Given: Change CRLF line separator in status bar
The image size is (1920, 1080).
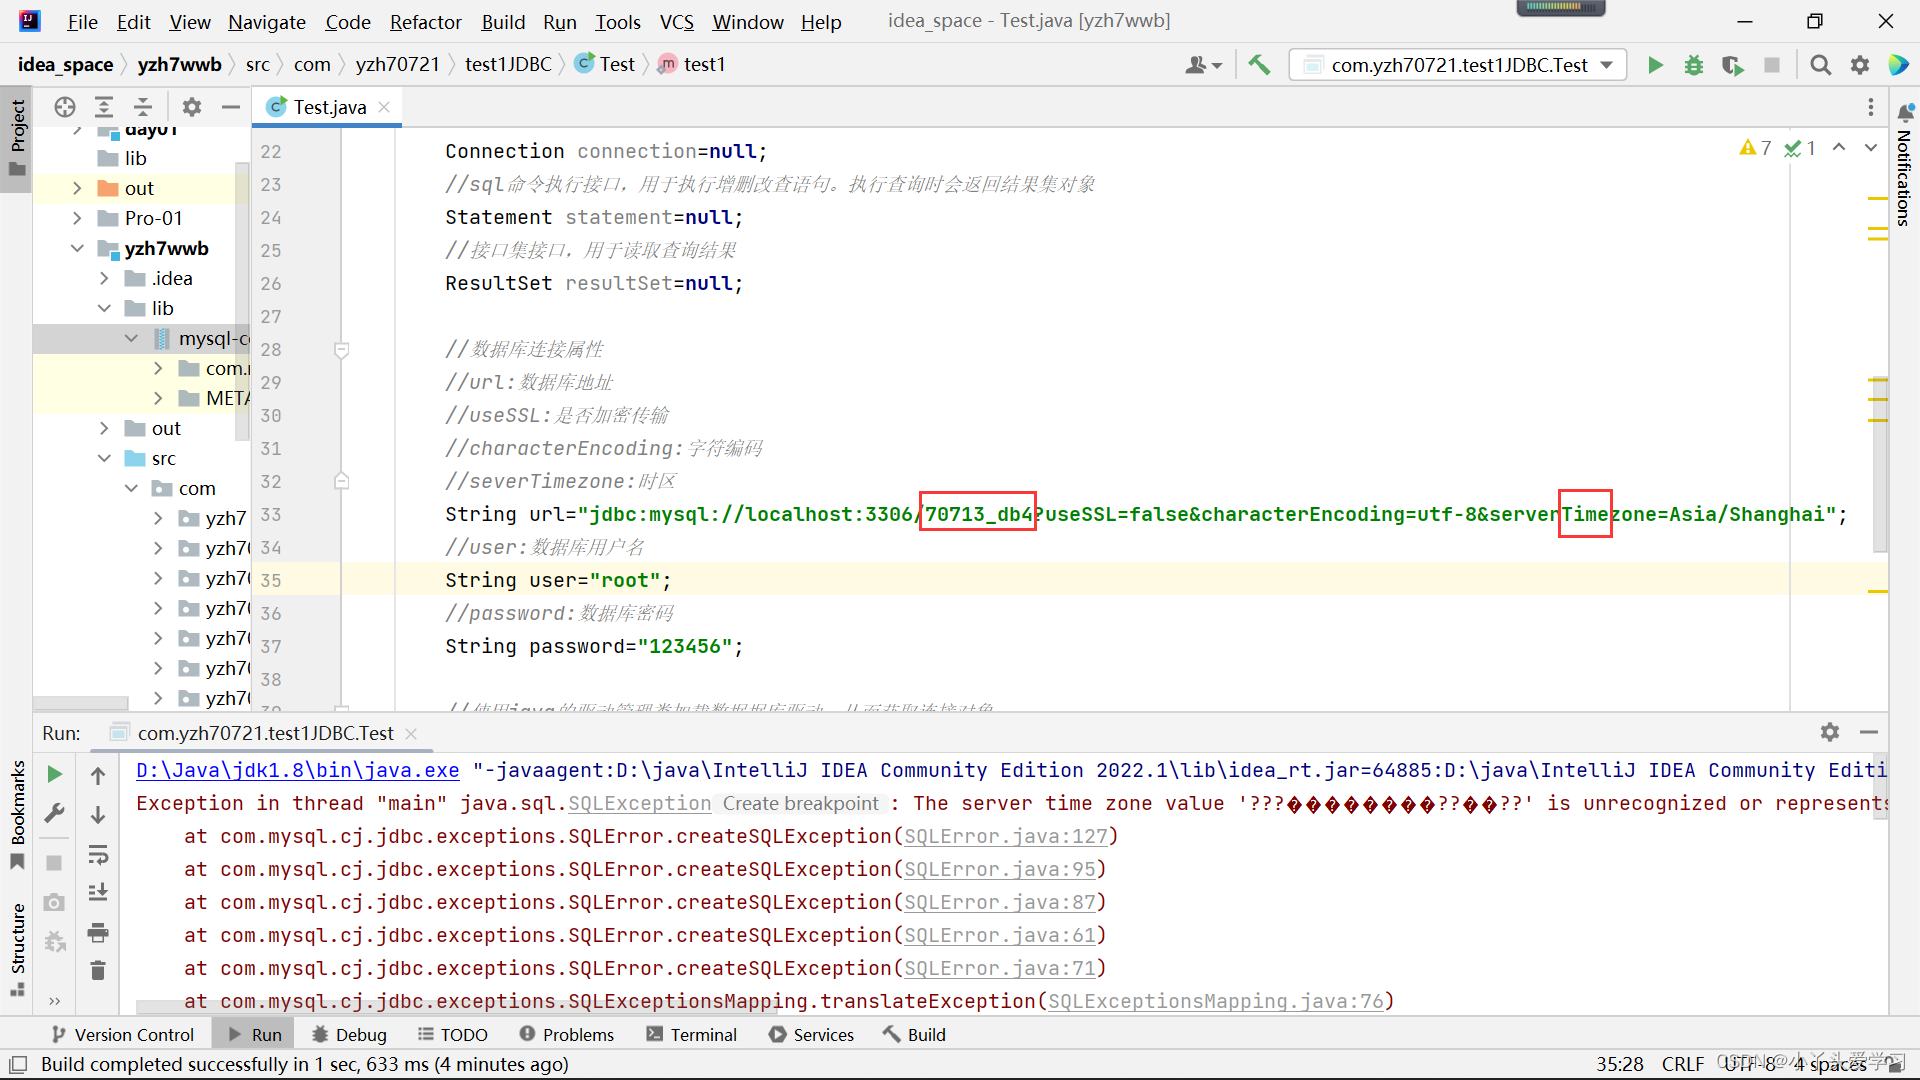Looking at the screenshot, I should [1683, 1064].
